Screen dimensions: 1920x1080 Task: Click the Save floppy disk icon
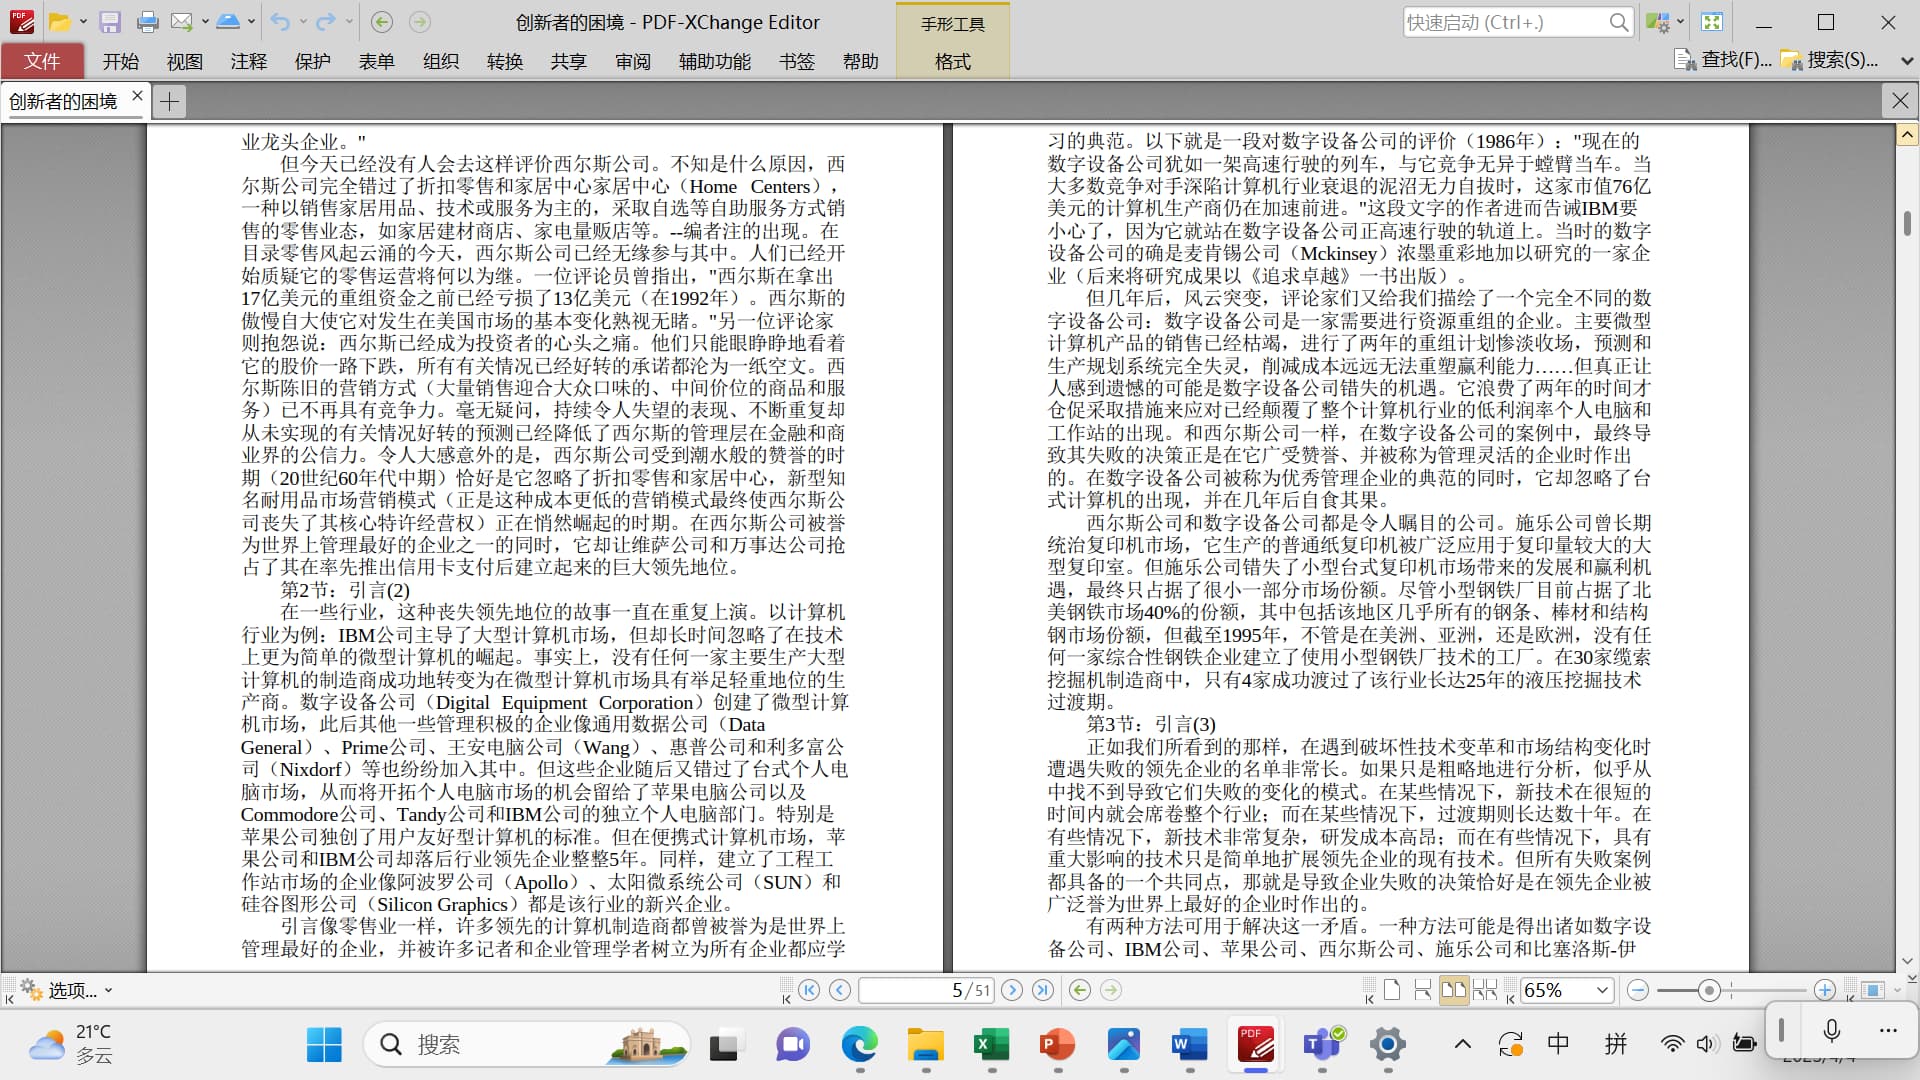[x=110, y=22]
